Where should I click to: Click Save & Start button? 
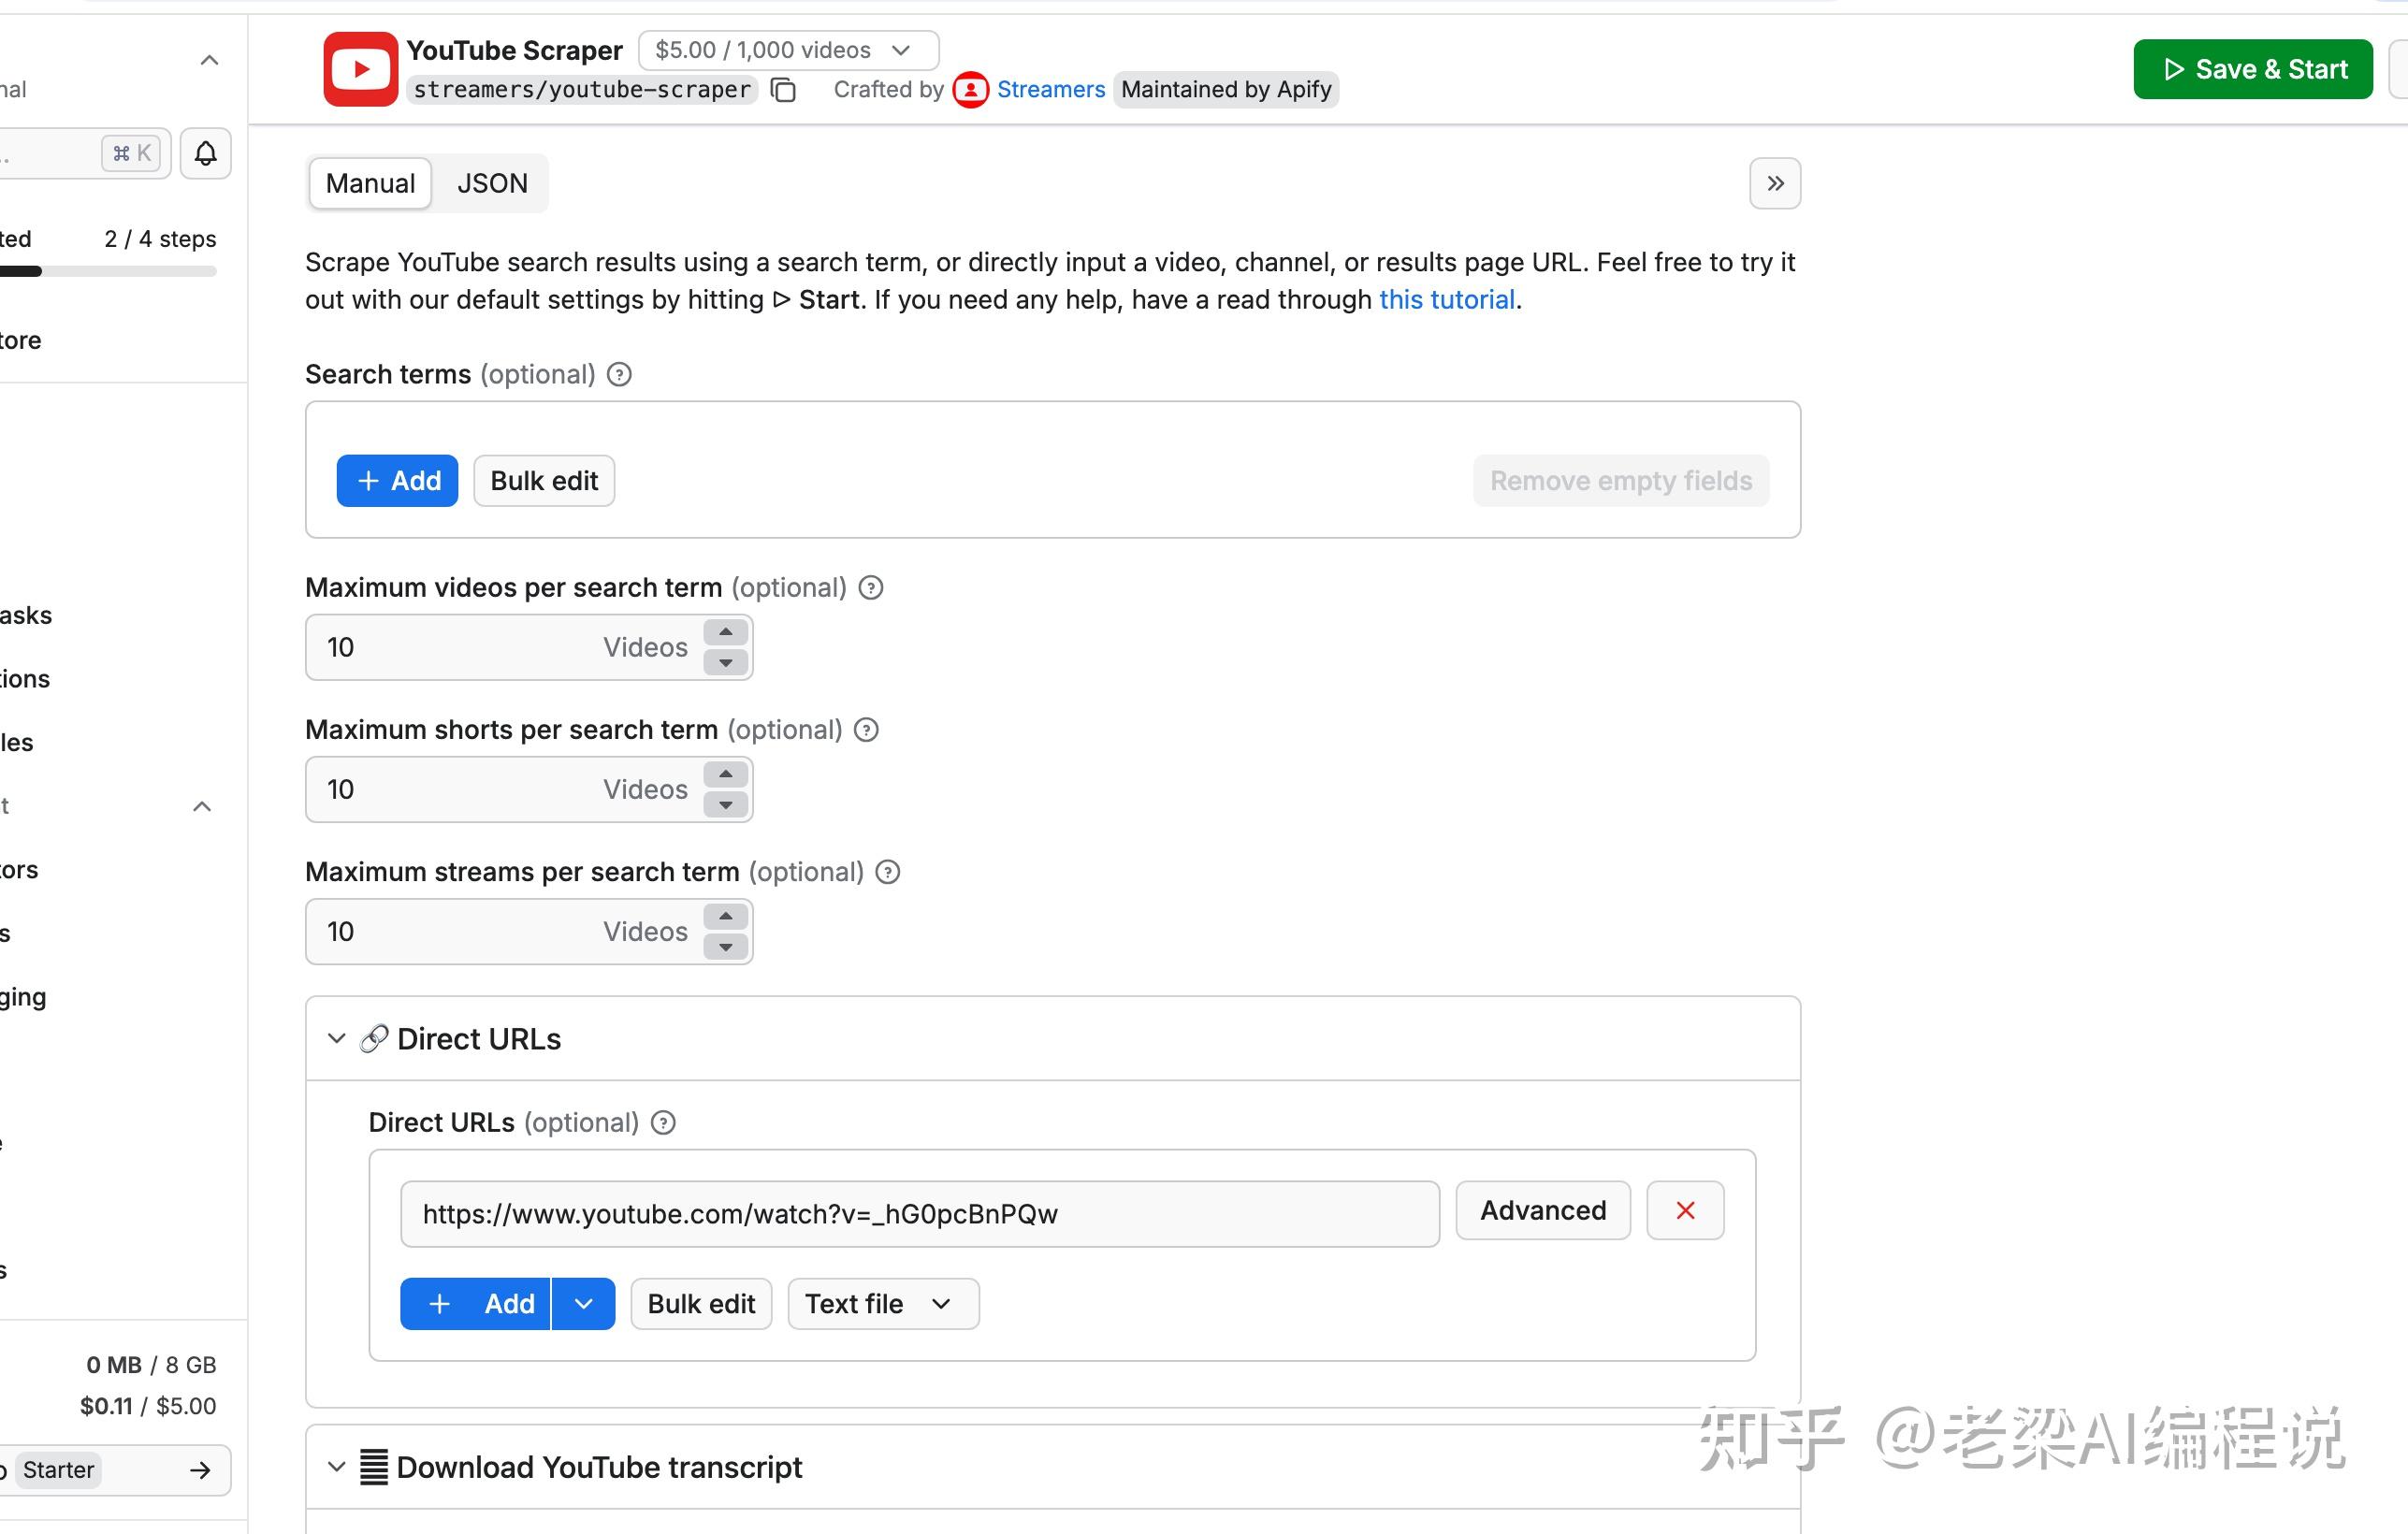[2252, 69]
